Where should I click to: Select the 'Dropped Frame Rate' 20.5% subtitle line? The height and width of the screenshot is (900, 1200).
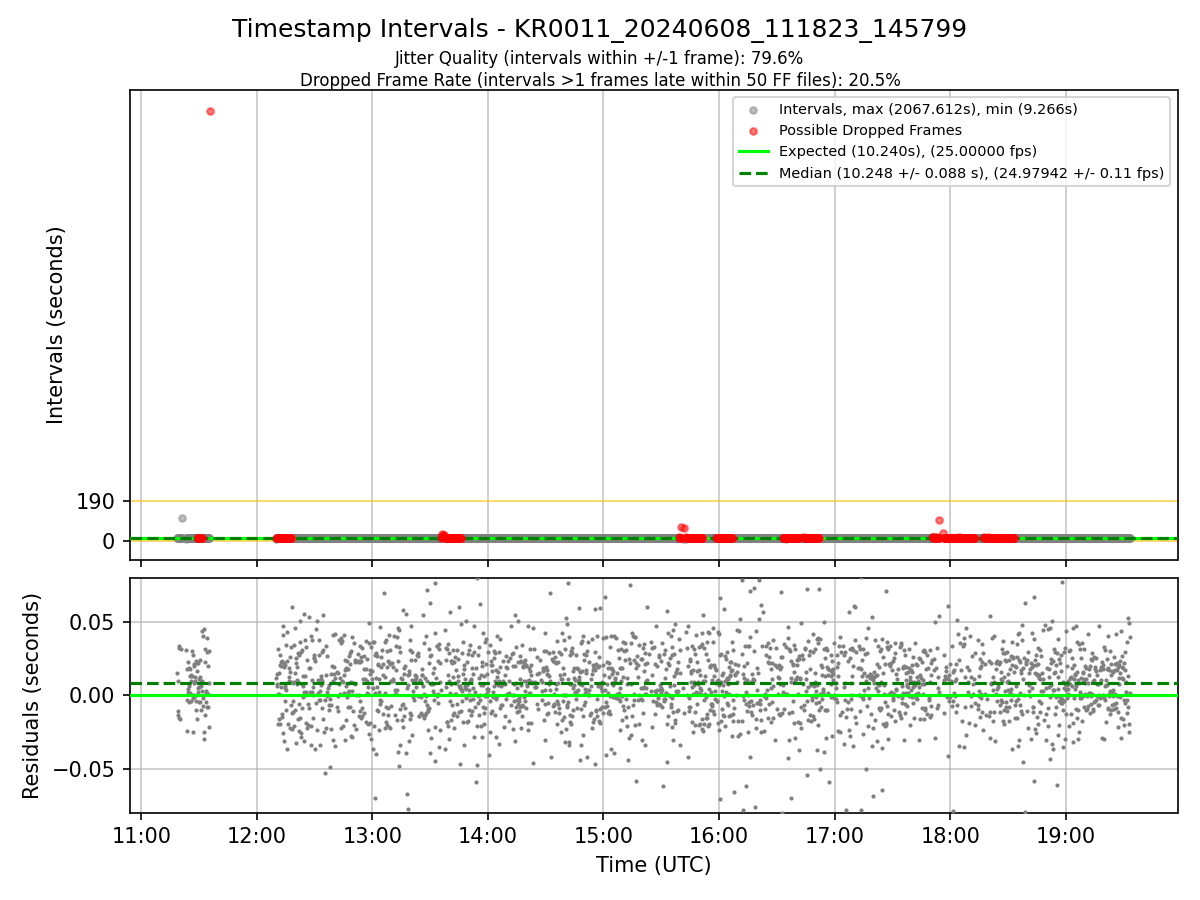coord(600,80)
